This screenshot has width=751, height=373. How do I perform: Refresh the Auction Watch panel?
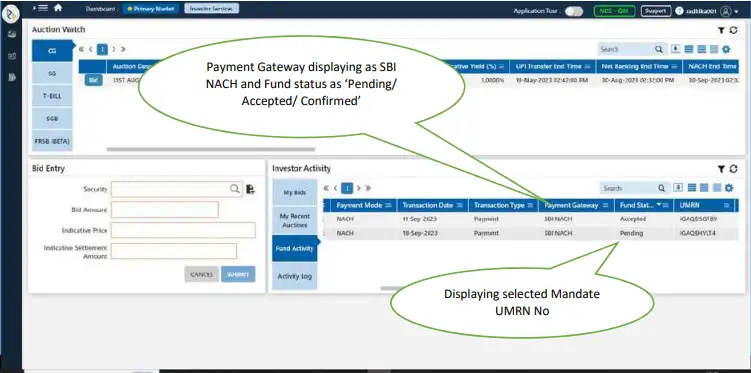pyautogui.click(x=733, y=30)
